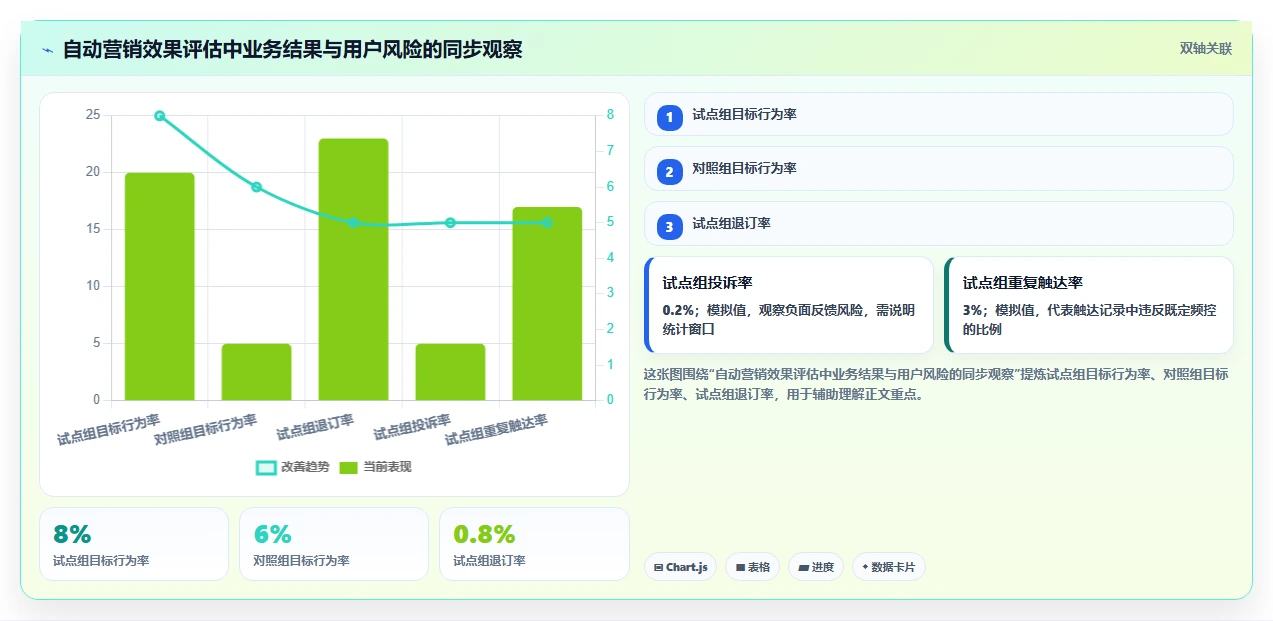Image resolution: width=1273 pixels, height=621 pixels.
Task: Click the 改善趋势 teal legend swatch
Action: tap(266, 467)
